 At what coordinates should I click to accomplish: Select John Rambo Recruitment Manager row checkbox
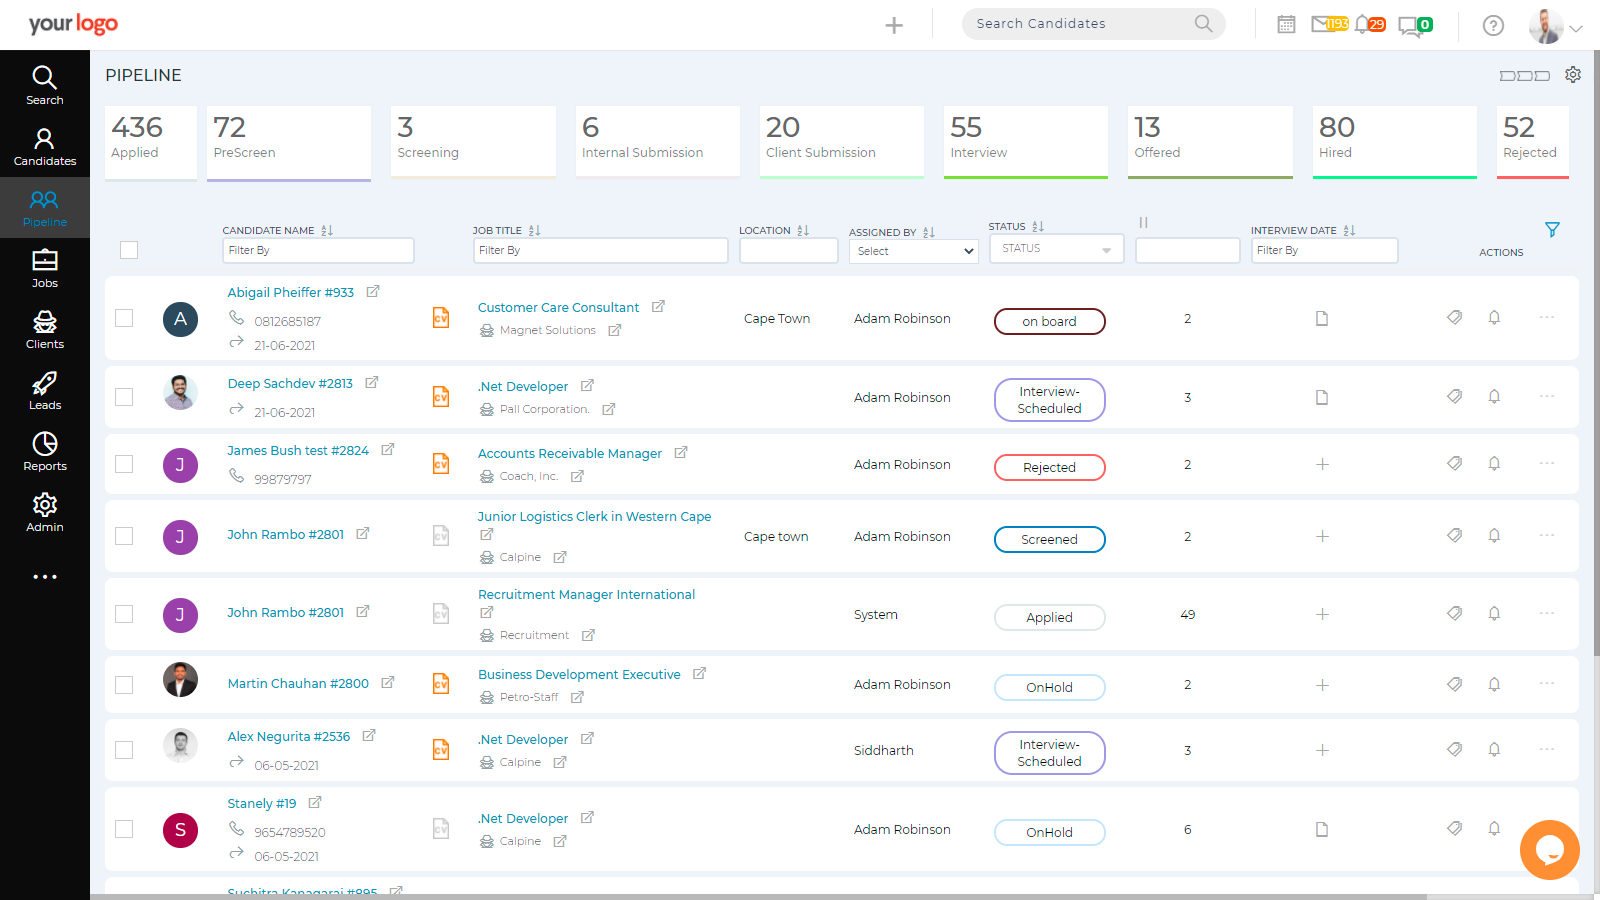pyautogui.click(x=124, y=614)
